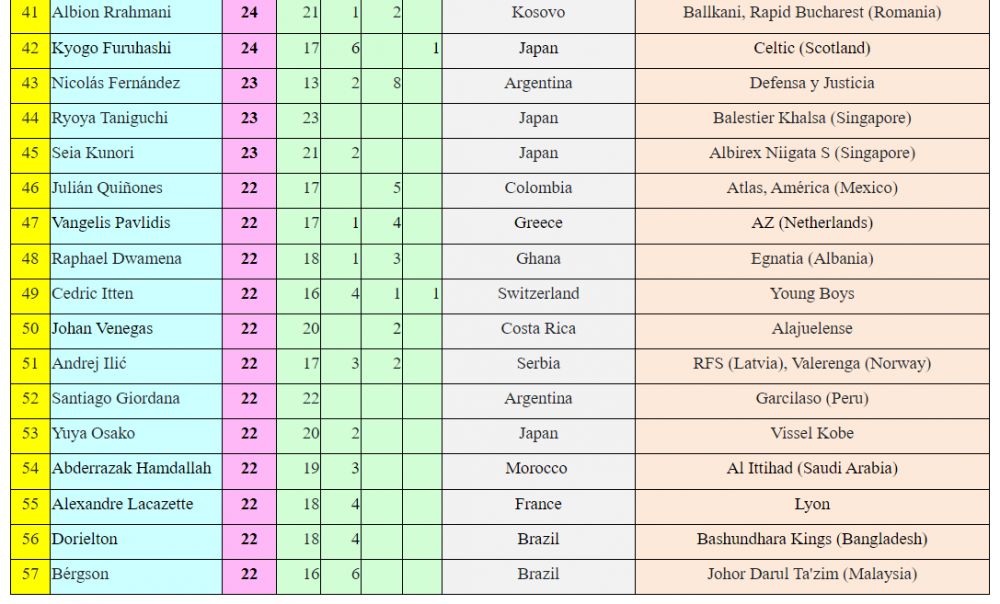The image size is (1000, 604).
Task: Select the Alajuelense club cell
Action: pyautogui.click(x=812, y=329)
